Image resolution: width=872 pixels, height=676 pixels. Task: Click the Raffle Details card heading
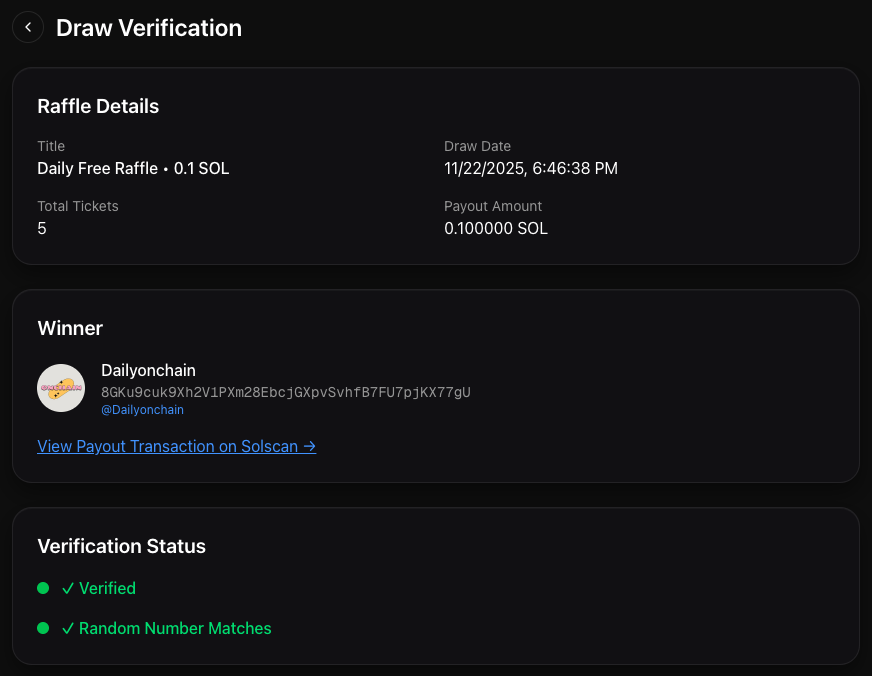coord(98,106)
